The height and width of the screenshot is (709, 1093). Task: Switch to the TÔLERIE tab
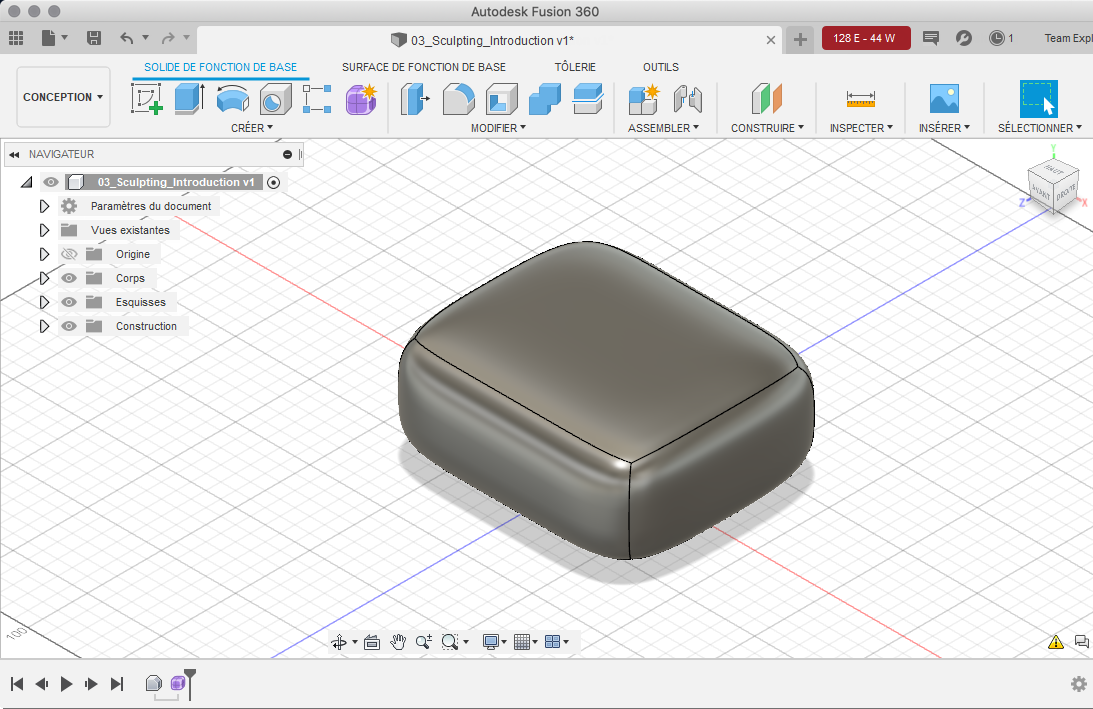[x=575, y=67]
